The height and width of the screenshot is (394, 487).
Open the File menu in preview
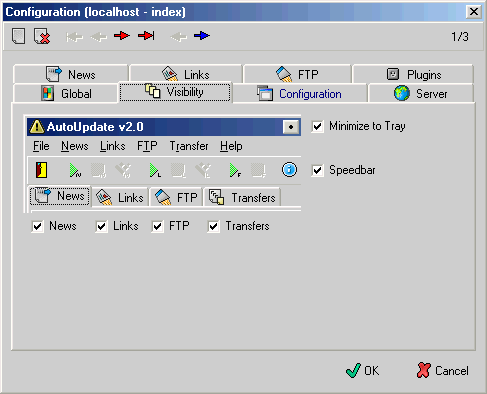[x=41, y=146]
